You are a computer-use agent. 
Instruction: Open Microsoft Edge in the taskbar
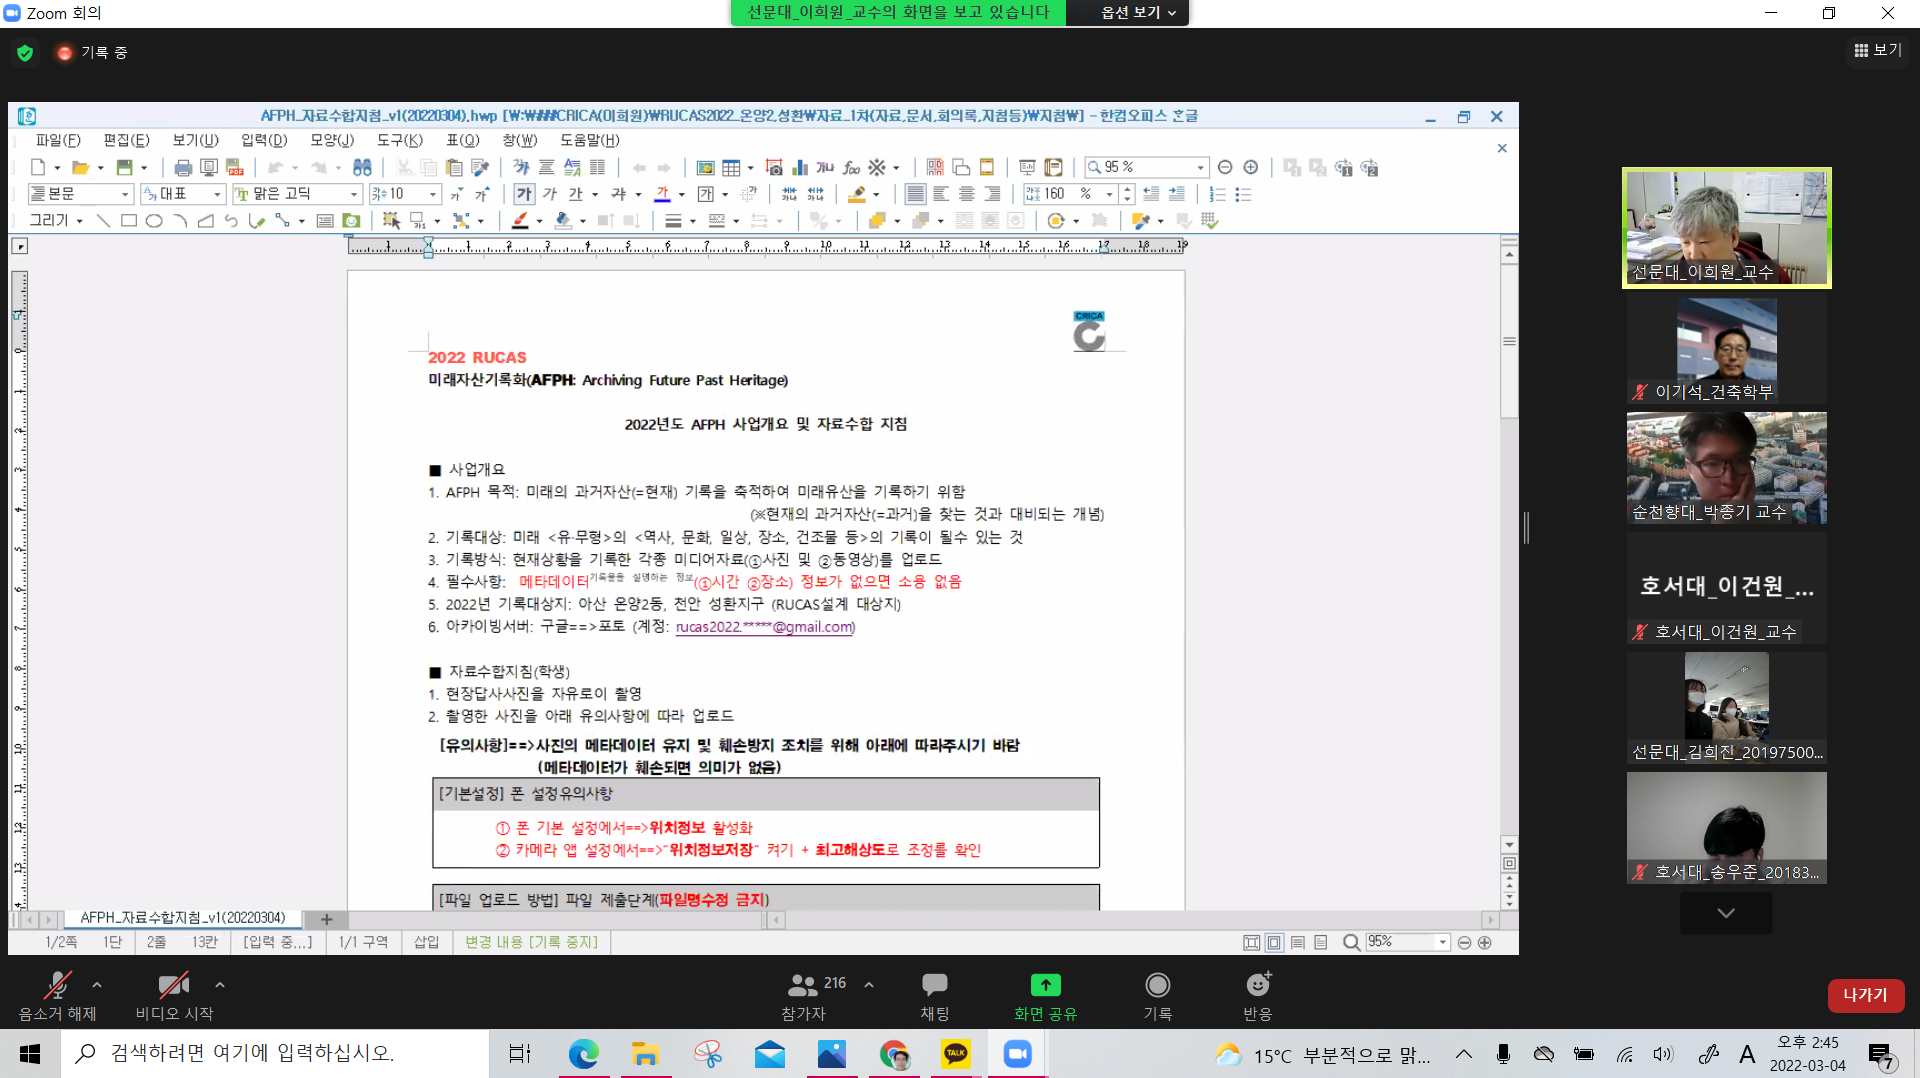tap(583, 1054)
